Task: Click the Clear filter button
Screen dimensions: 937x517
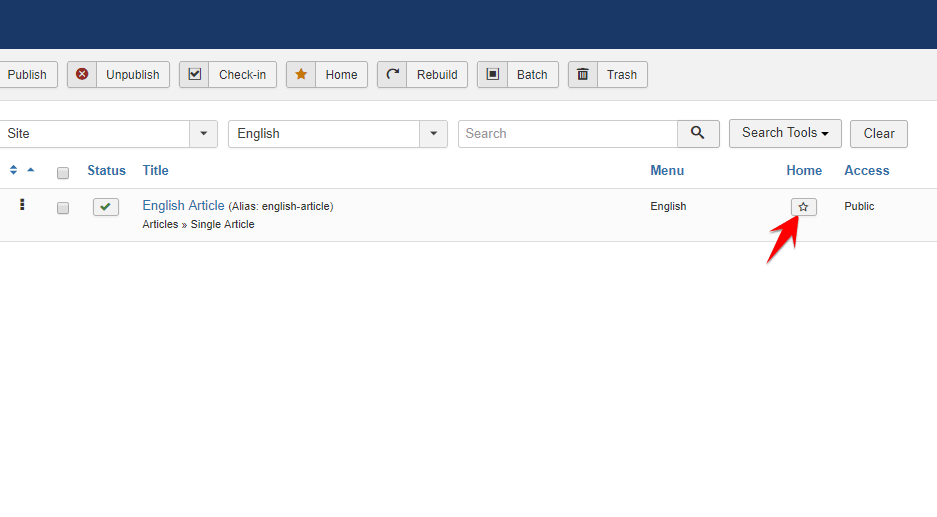Action: click(x=879, y=133)
